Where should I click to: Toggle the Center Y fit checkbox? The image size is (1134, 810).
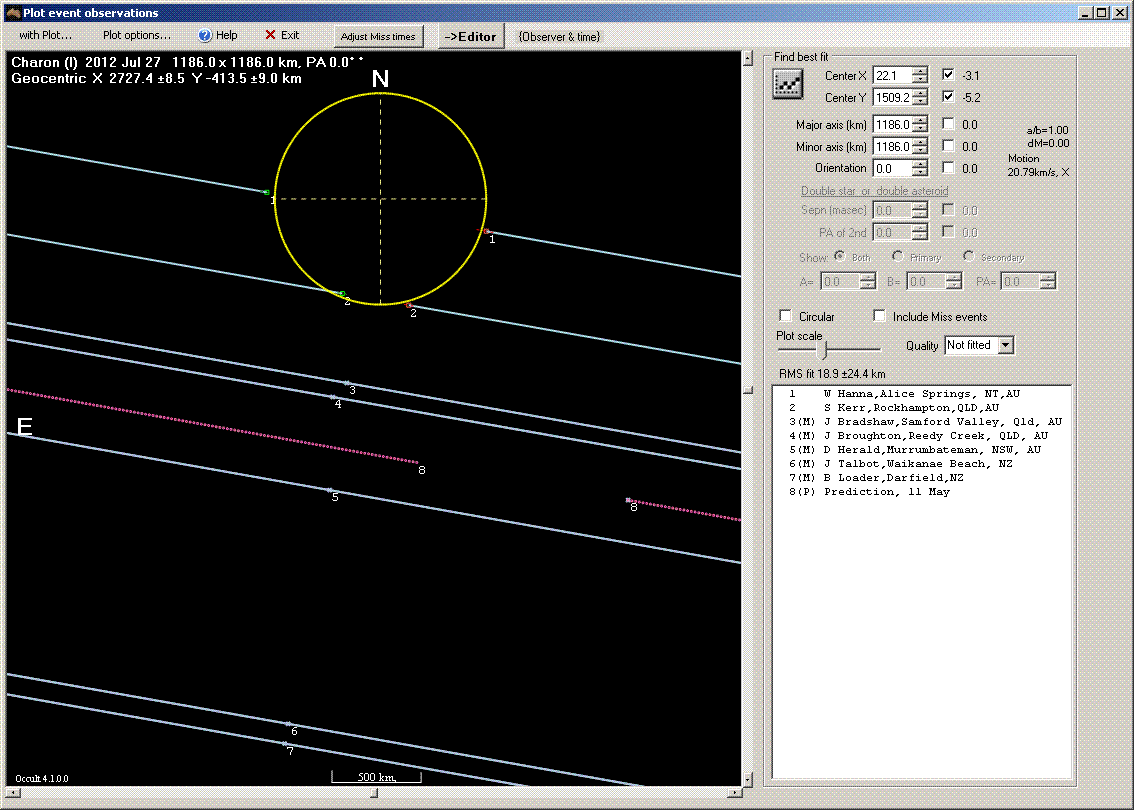pyautogui.click(x=948, y=96)
